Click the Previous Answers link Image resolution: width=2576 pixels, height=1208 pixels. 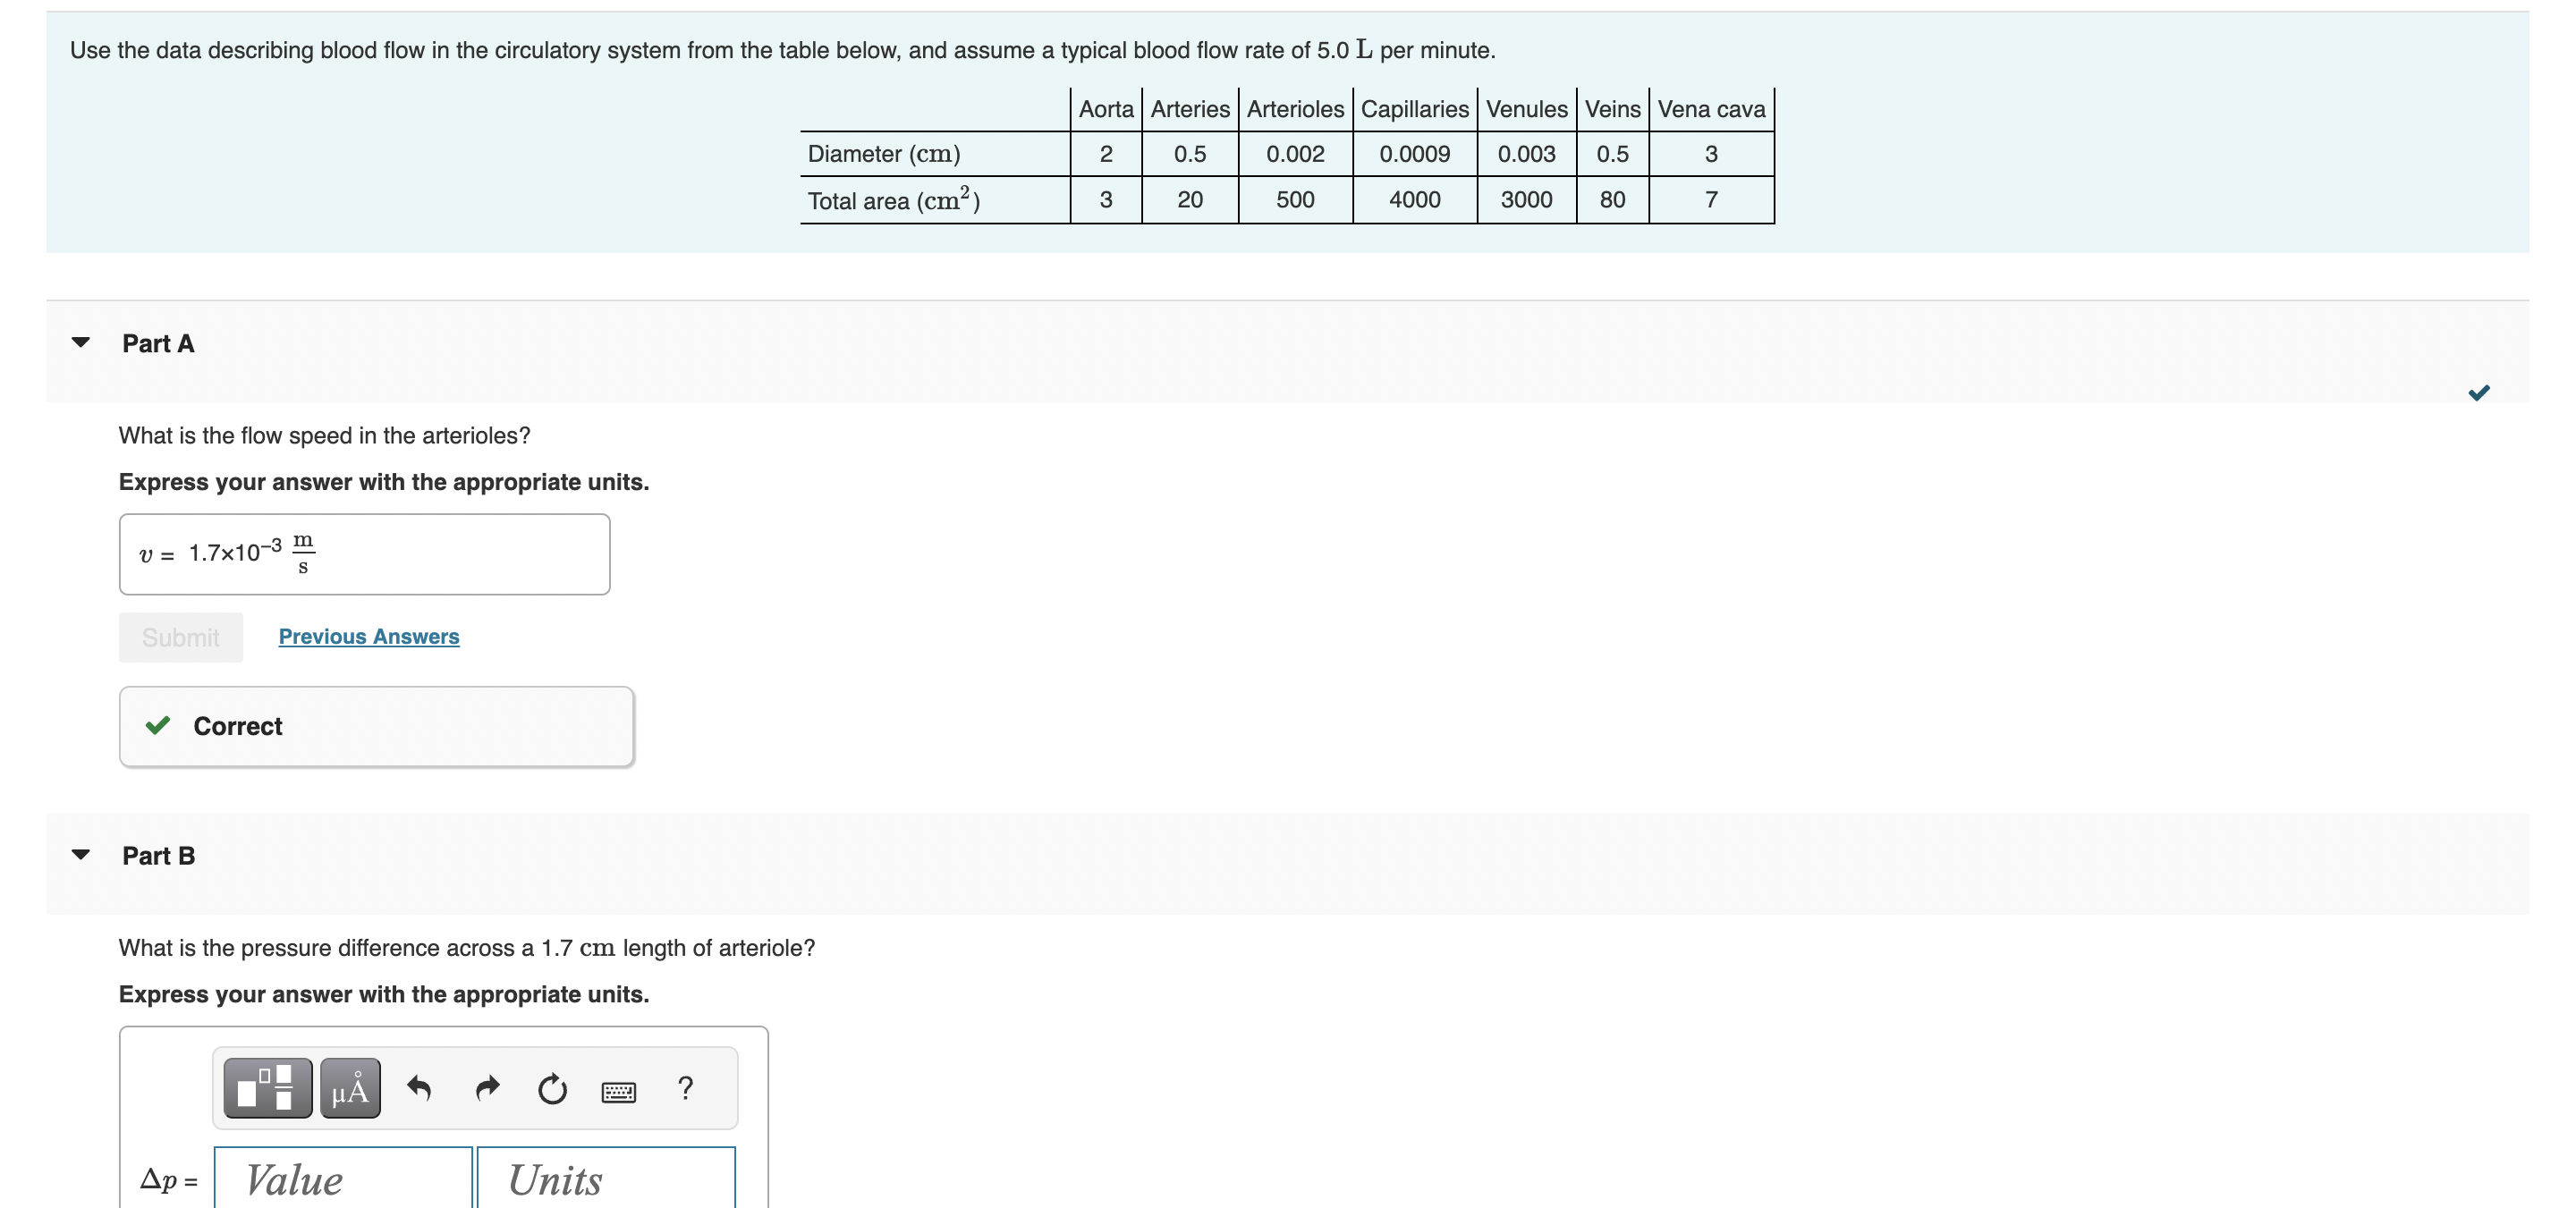tap(367, 637)
